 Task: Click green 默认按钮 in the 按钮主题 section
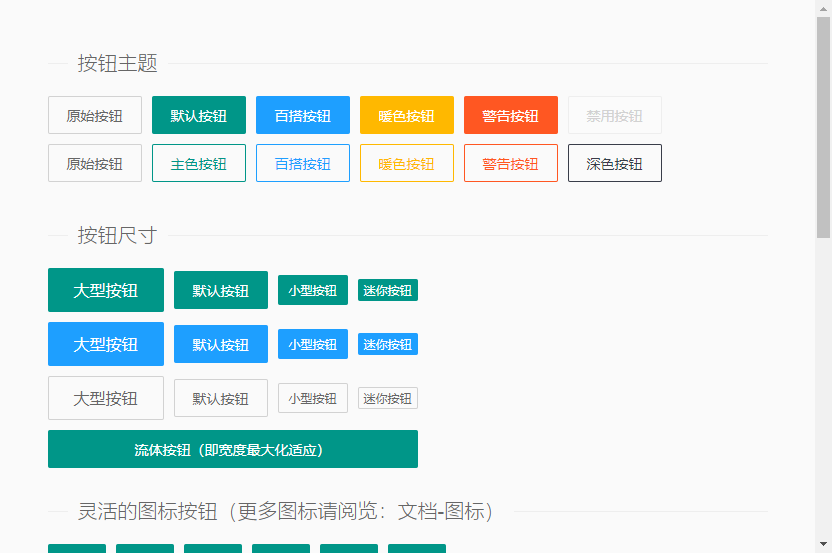click(199, 115)
